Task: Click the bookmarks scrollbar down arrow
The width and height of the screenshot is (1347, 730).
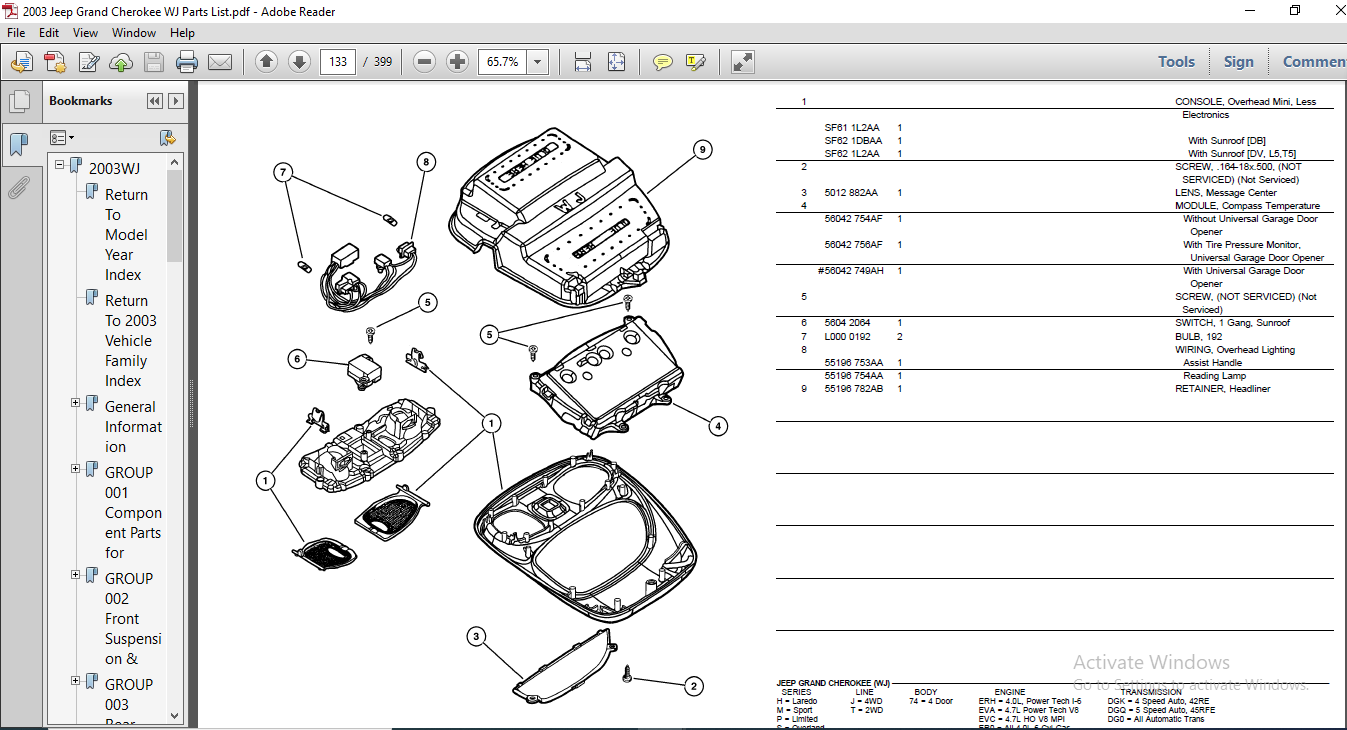Action: click(176, 715)
